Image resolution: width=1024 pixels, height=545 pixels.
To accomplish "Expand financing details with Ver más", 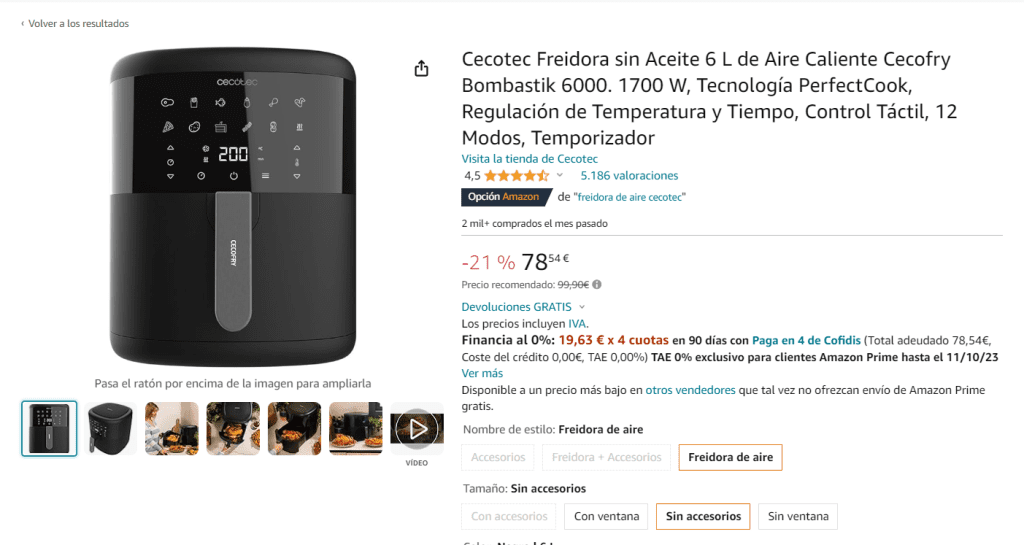I will 482,373.
